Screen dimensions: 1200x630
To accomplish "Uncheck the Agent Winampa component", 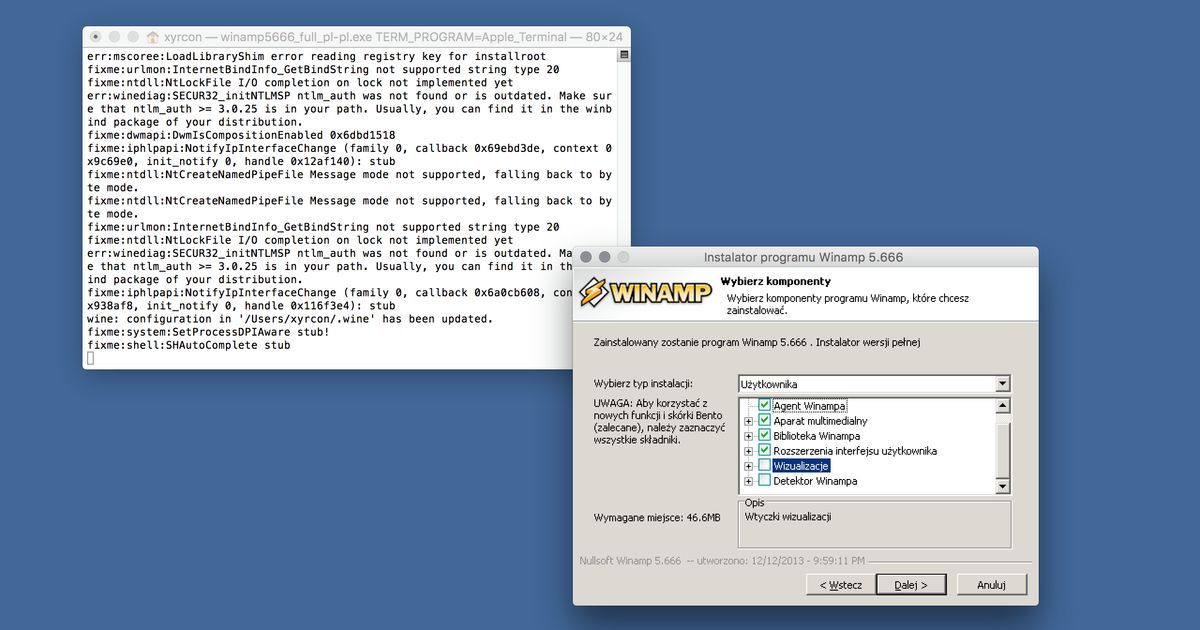I will pos(765,405).
